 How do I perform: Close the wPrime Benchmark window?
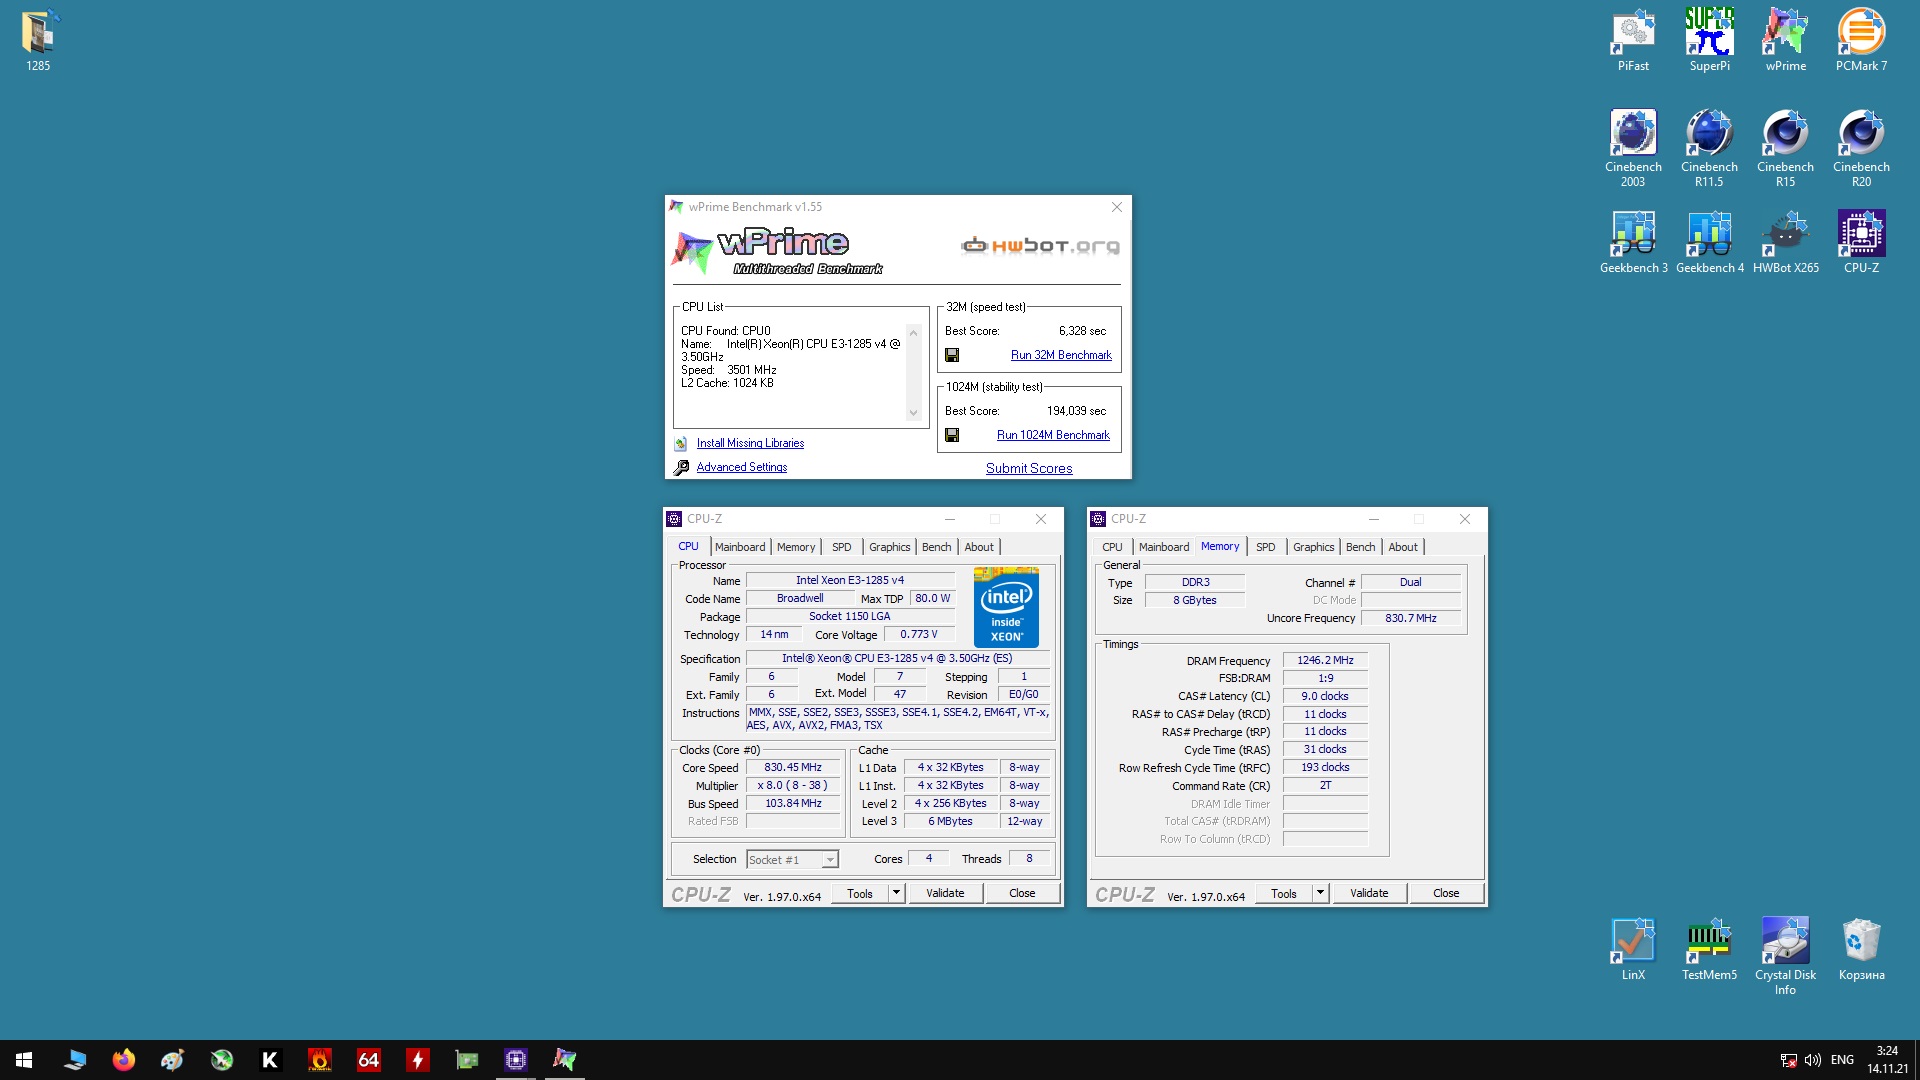click(x=1117, y=207)
